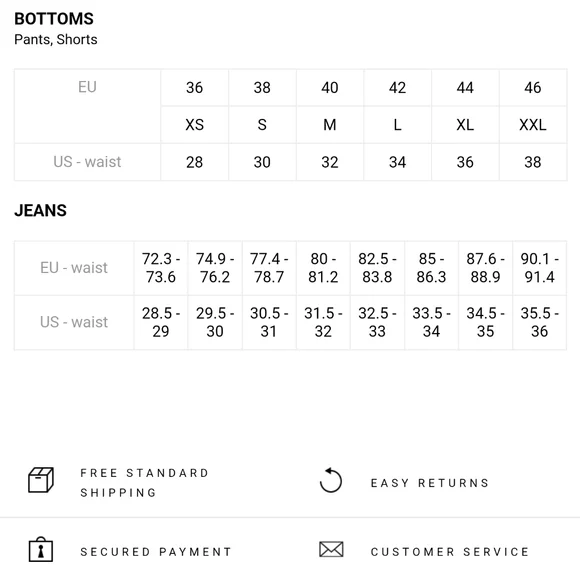Click the US waist 32 cell
Screen dimensions: 580x580
point(330,162)
